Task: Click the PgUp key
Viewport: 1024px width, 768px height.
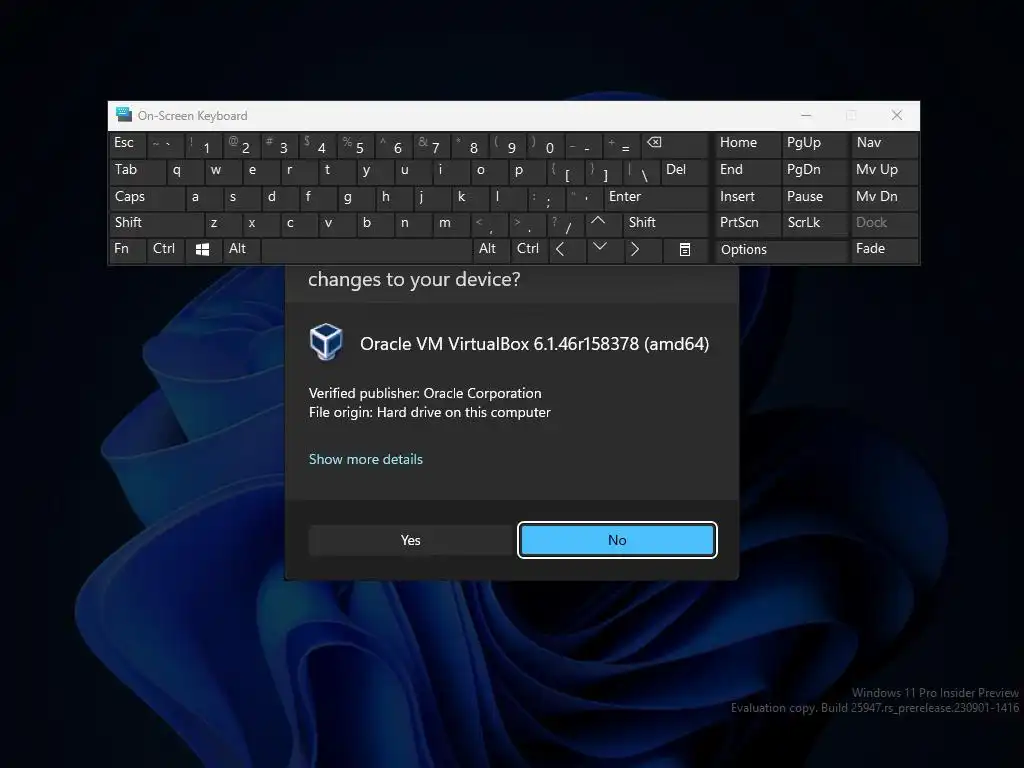Action: pyautogui.click(x=814, y=144)
